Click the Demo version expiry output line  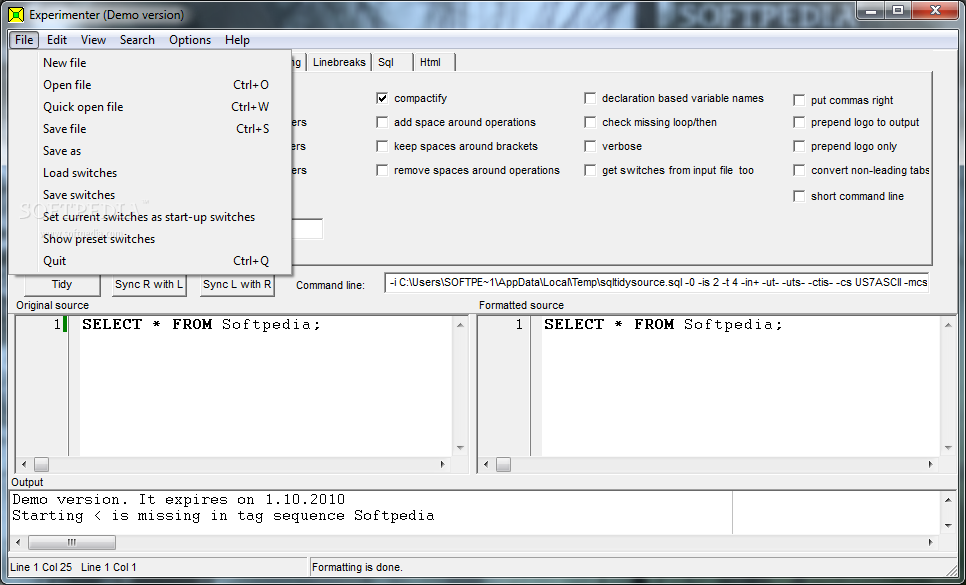(x=179, y=499)
